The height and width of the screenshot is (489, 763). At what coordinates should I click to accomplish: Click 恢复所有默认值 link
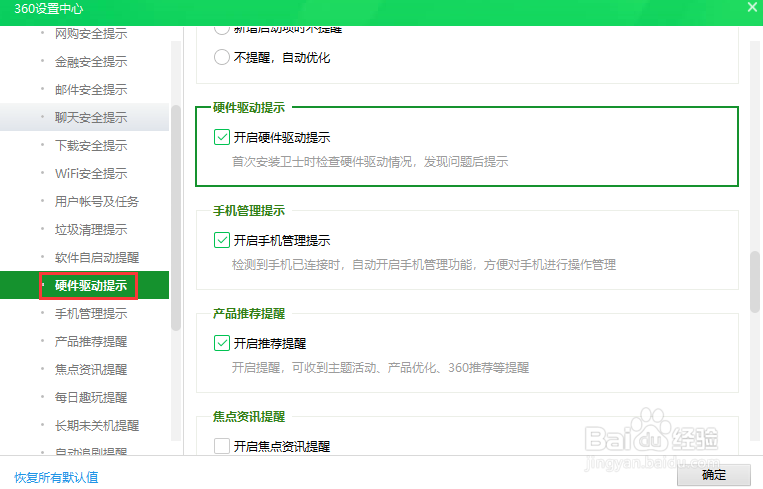[56, 477]
